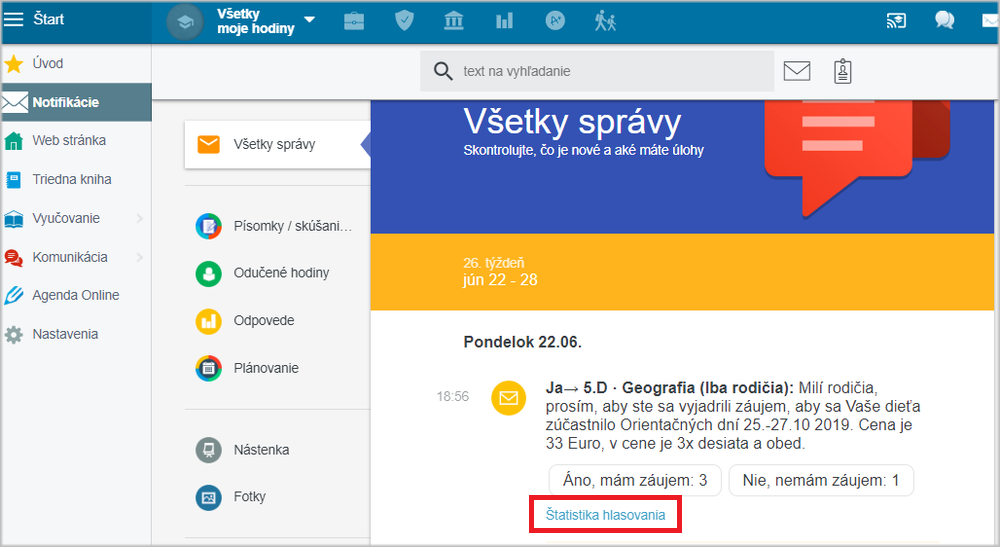Click the envelope icon at top right corner
Image resolution: width=1000 pixels, height=547 pixels.
tap(990, 21)
